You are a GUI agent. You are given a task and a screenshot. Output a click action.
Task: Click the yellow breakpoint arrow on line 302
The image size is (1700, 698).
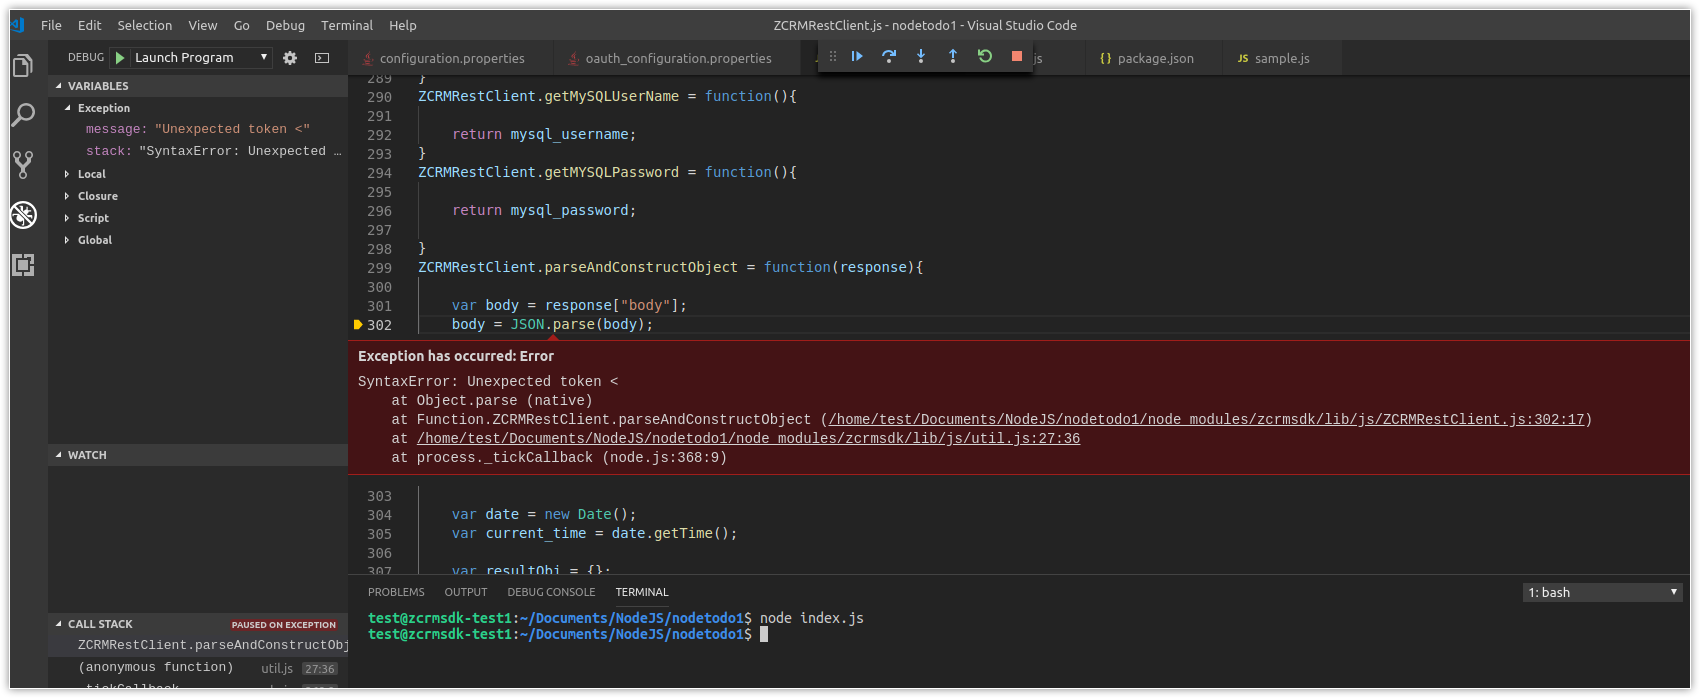(x=358, y=324)
